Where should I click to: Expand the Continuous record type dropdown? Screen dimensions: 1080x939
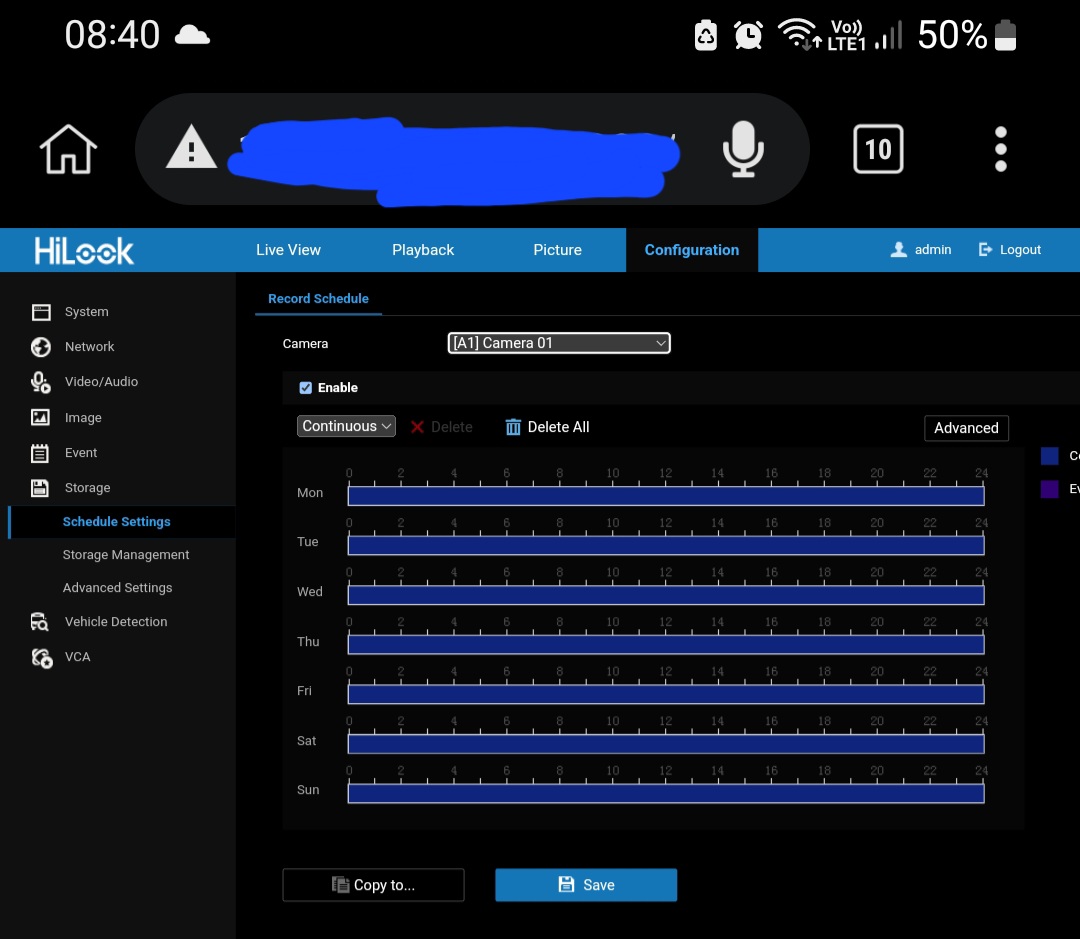pos(346,426)
